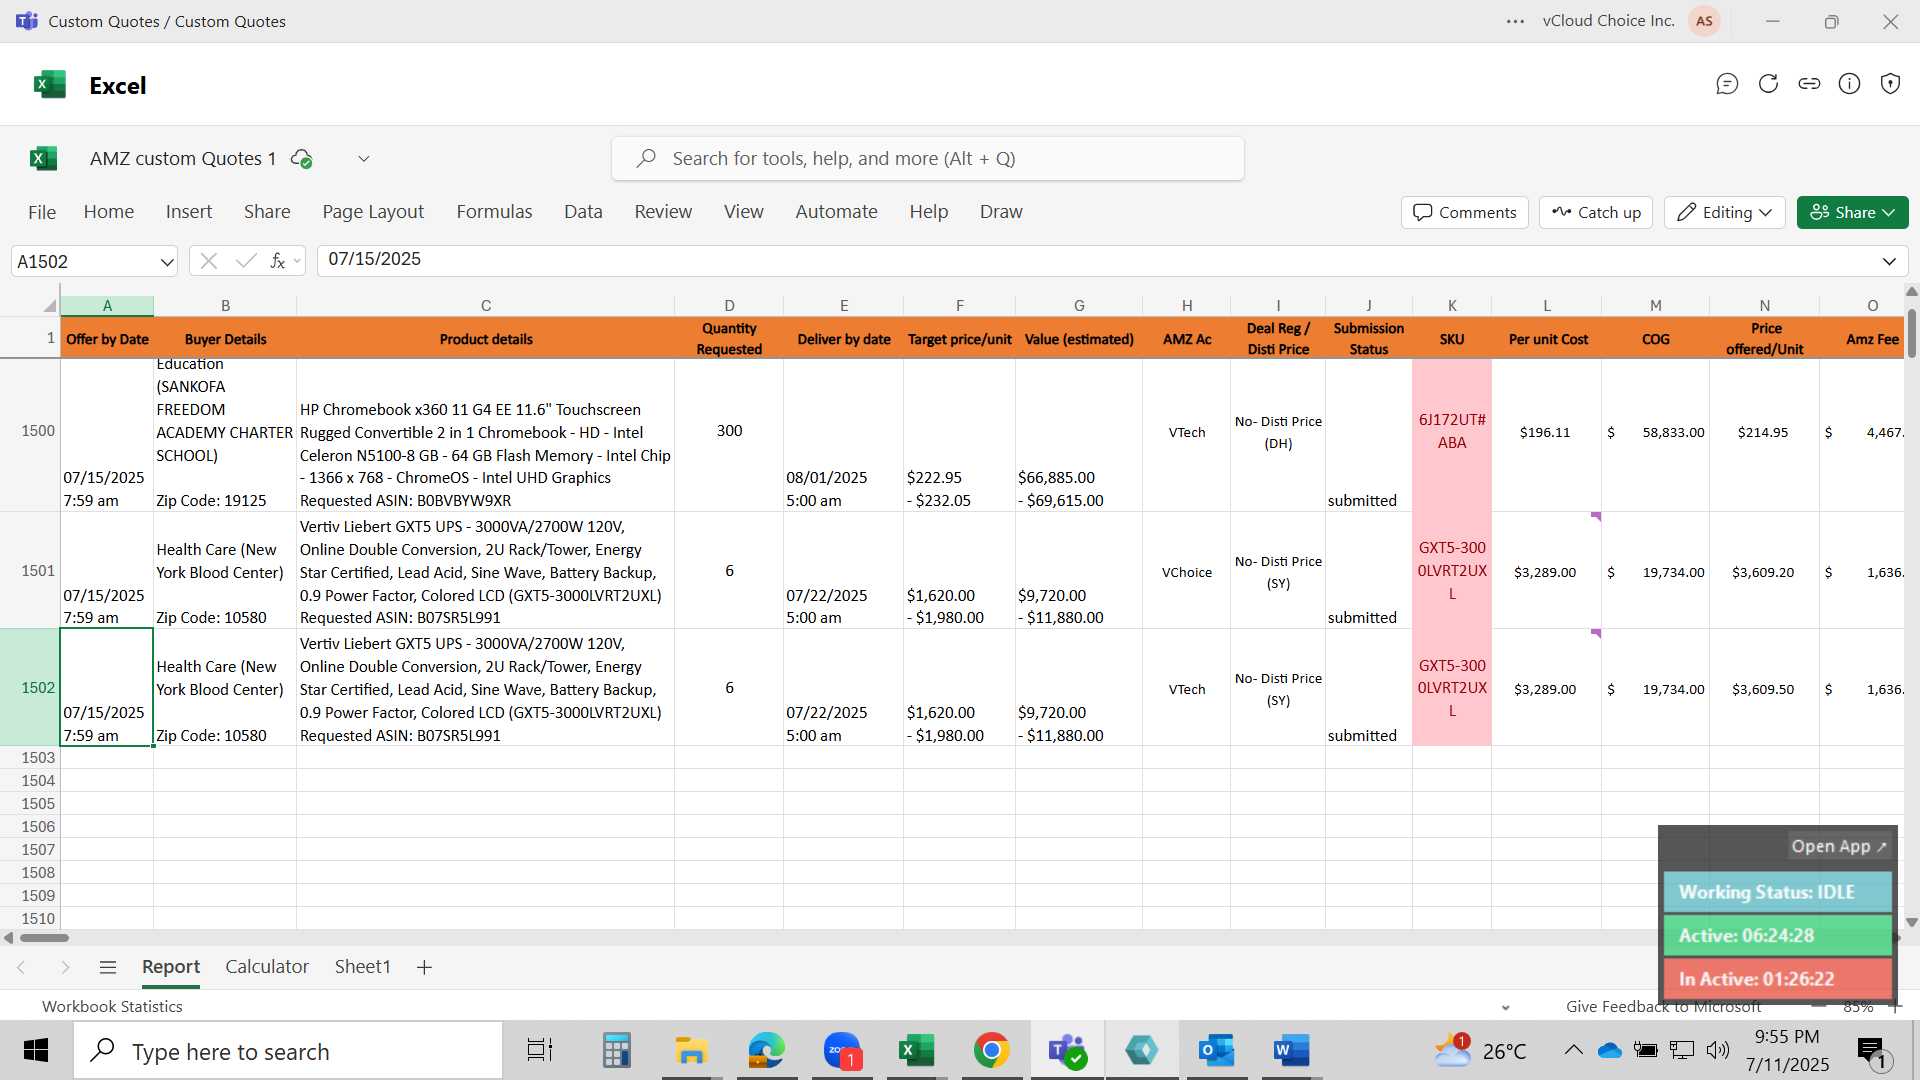The width and height of the screenshot is (1920, 1080).
Task: Open the Teams more options ellipsis
Action: (x=1515, y=21)
